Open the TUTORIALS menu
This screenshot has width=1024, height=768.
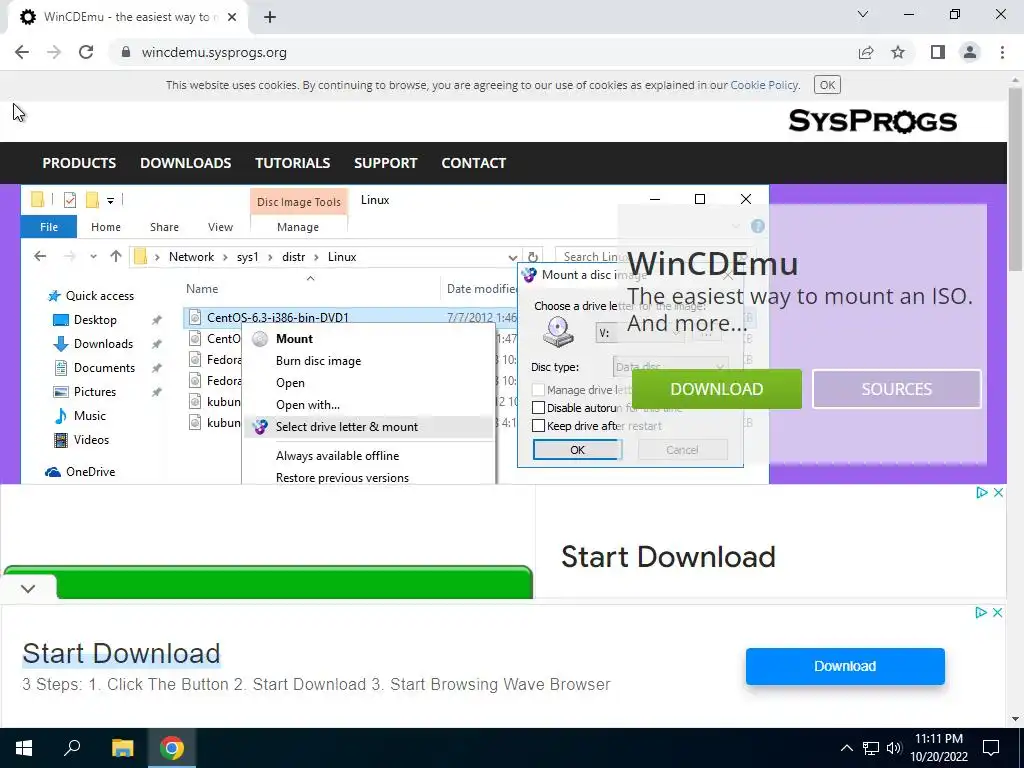pyautogui.click(x=293, y=163)
